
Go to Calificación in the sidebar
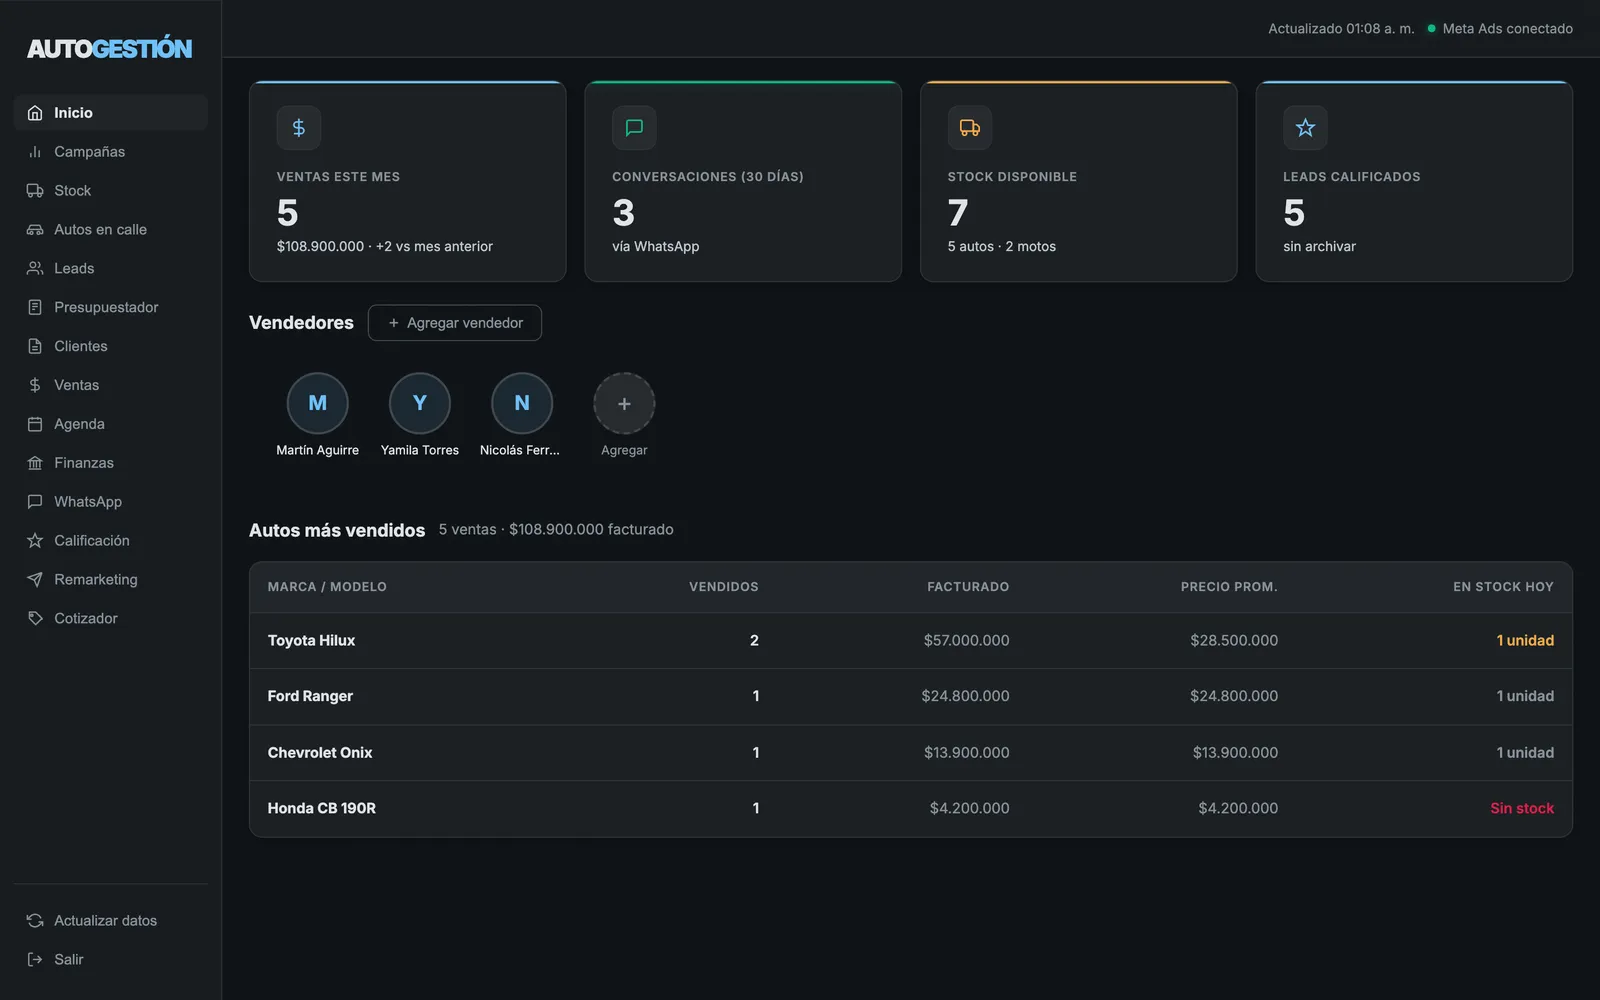click(x=111, y=541)
